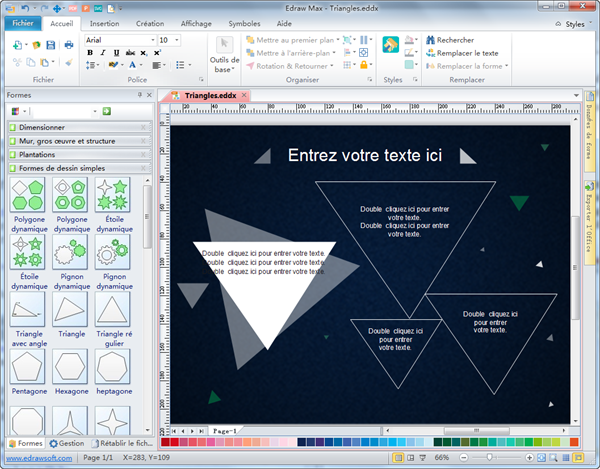Open the Styles menu at top right
This screenshot has height=469, width=600.
click(573, 24)
